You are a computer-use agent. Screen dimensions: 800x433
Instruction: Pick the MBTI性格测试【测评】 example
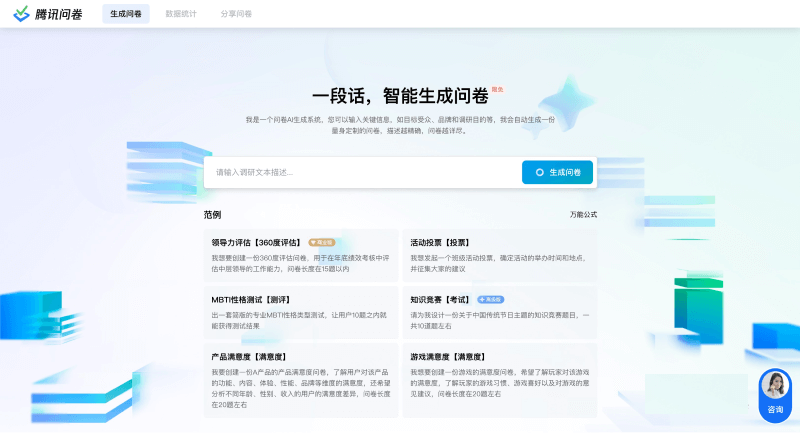pos(300,312)
